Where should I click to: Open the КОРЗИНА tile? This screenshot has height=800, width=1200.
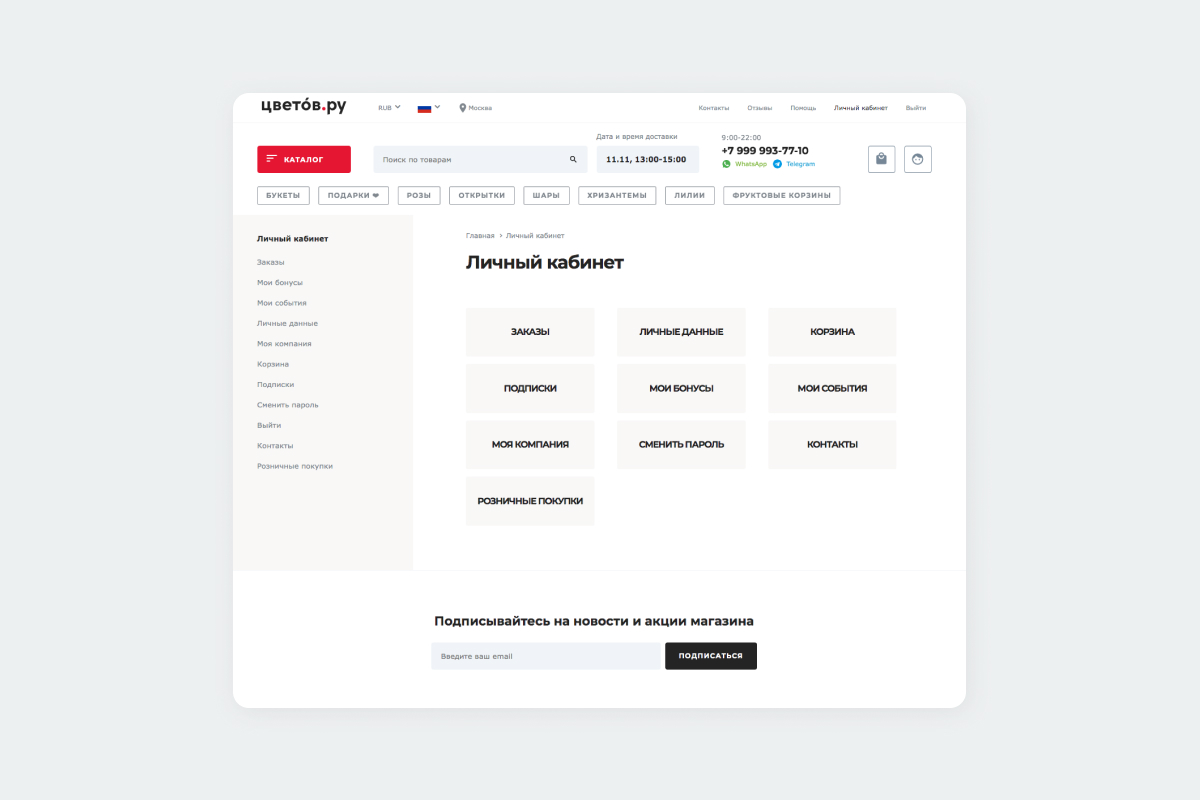click(832, 332)
